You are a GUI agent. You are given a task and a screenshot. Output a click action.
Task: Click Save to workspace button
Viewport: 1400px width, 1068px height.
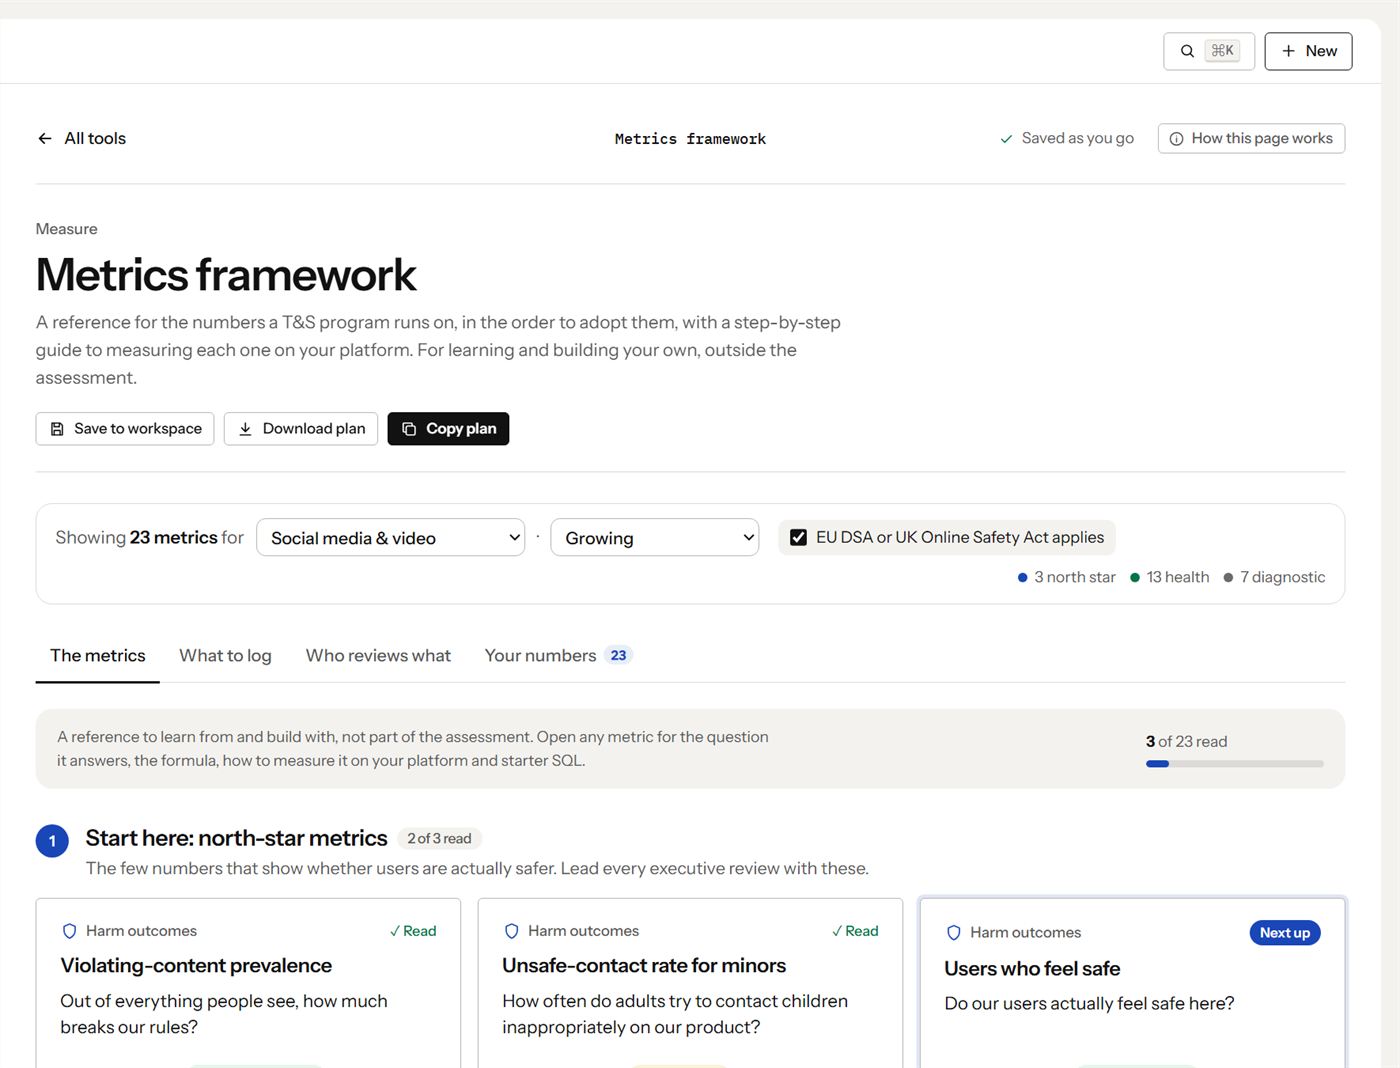pos(125,429)
